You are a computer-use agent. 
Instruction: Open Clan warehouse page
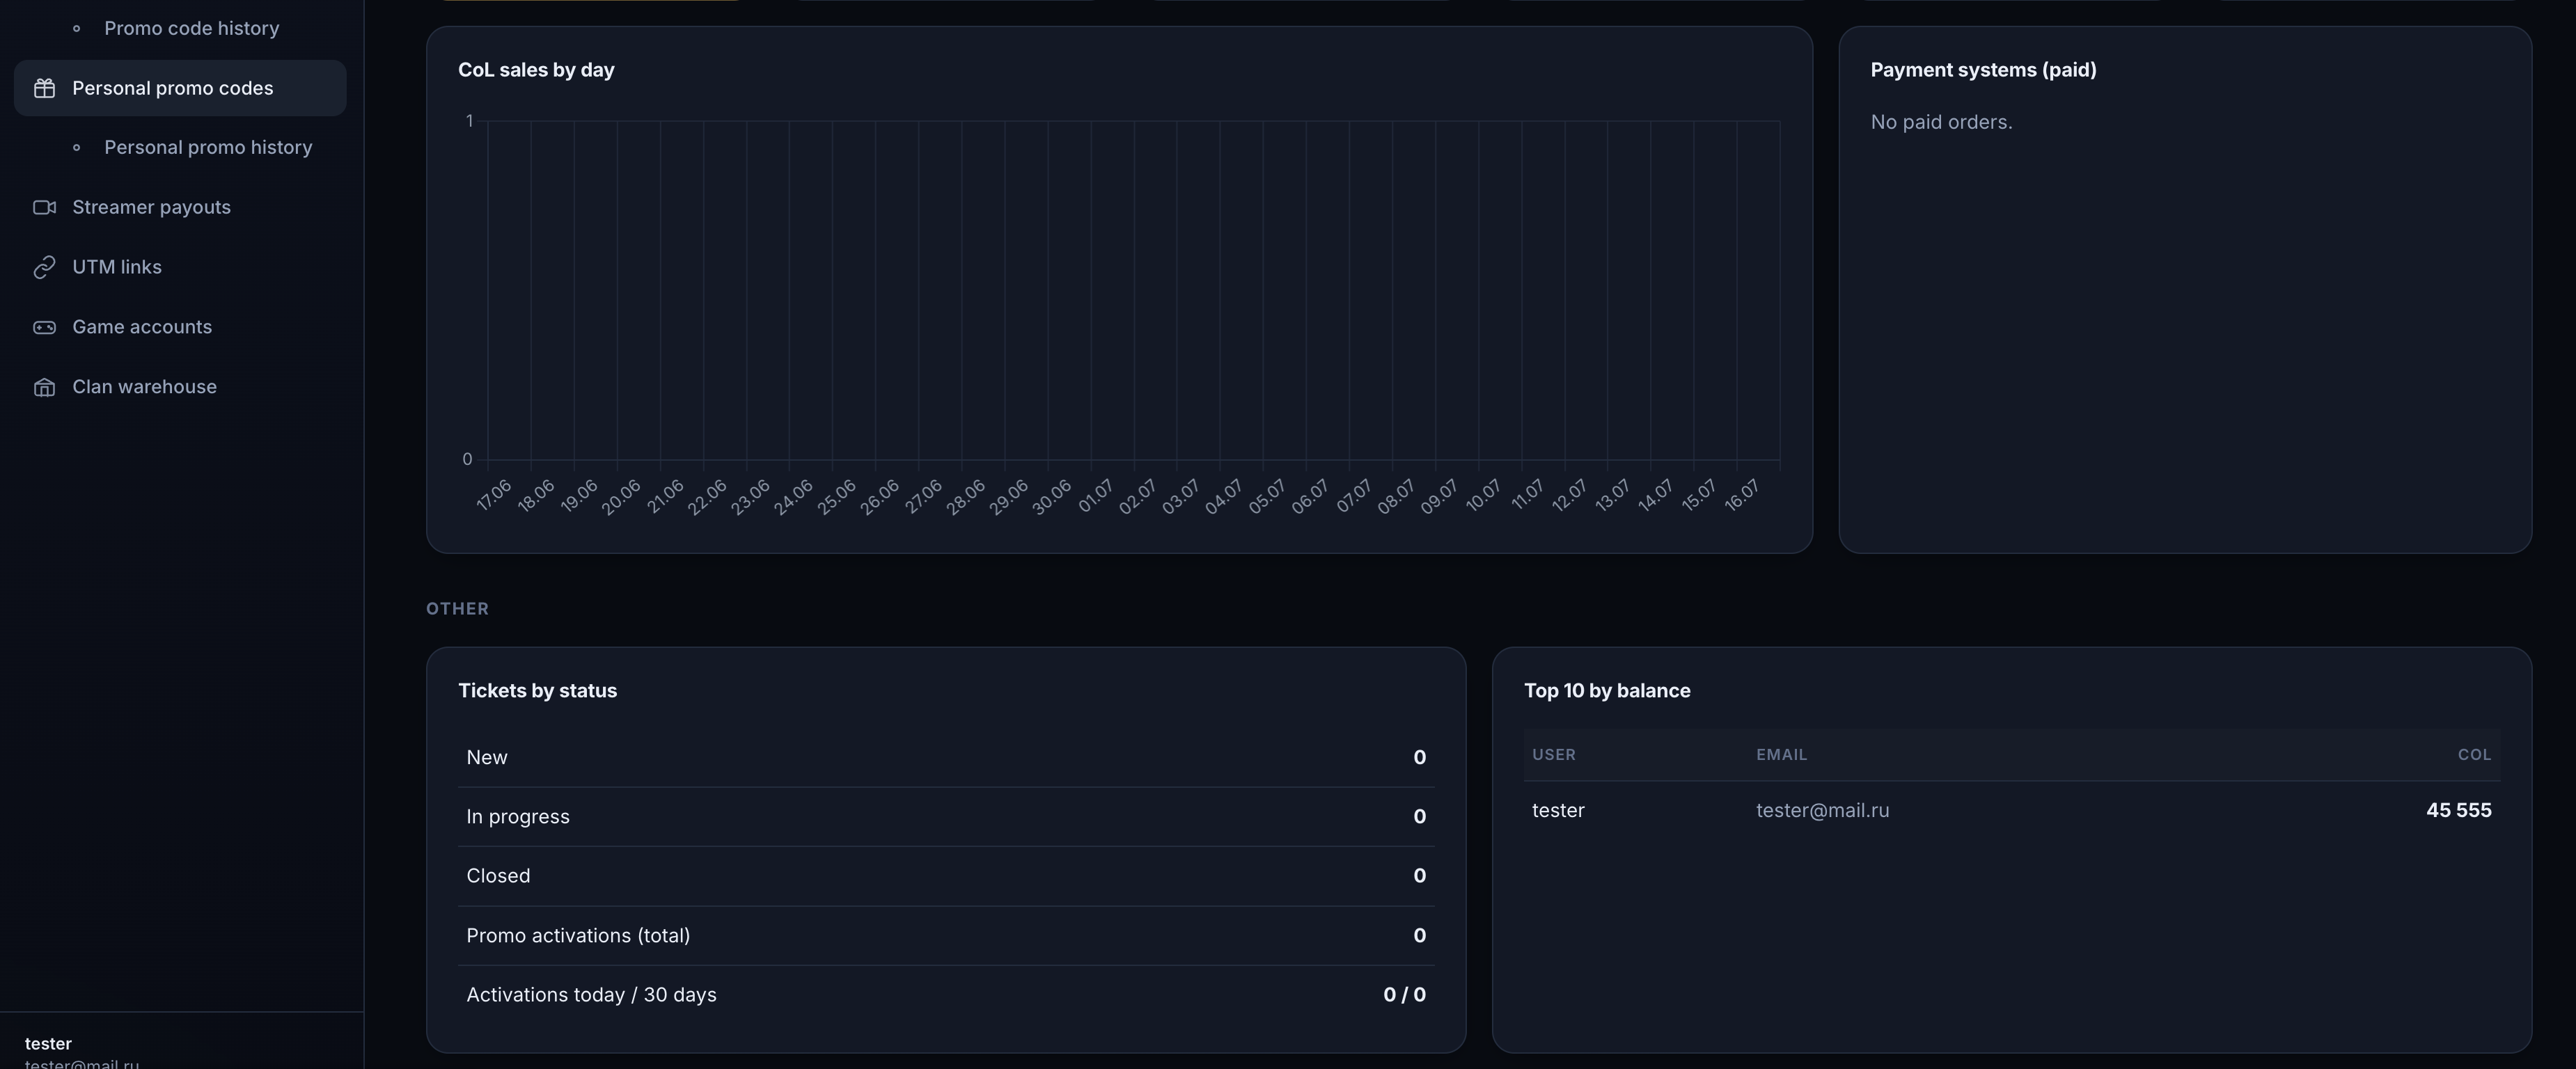point(180,387)
